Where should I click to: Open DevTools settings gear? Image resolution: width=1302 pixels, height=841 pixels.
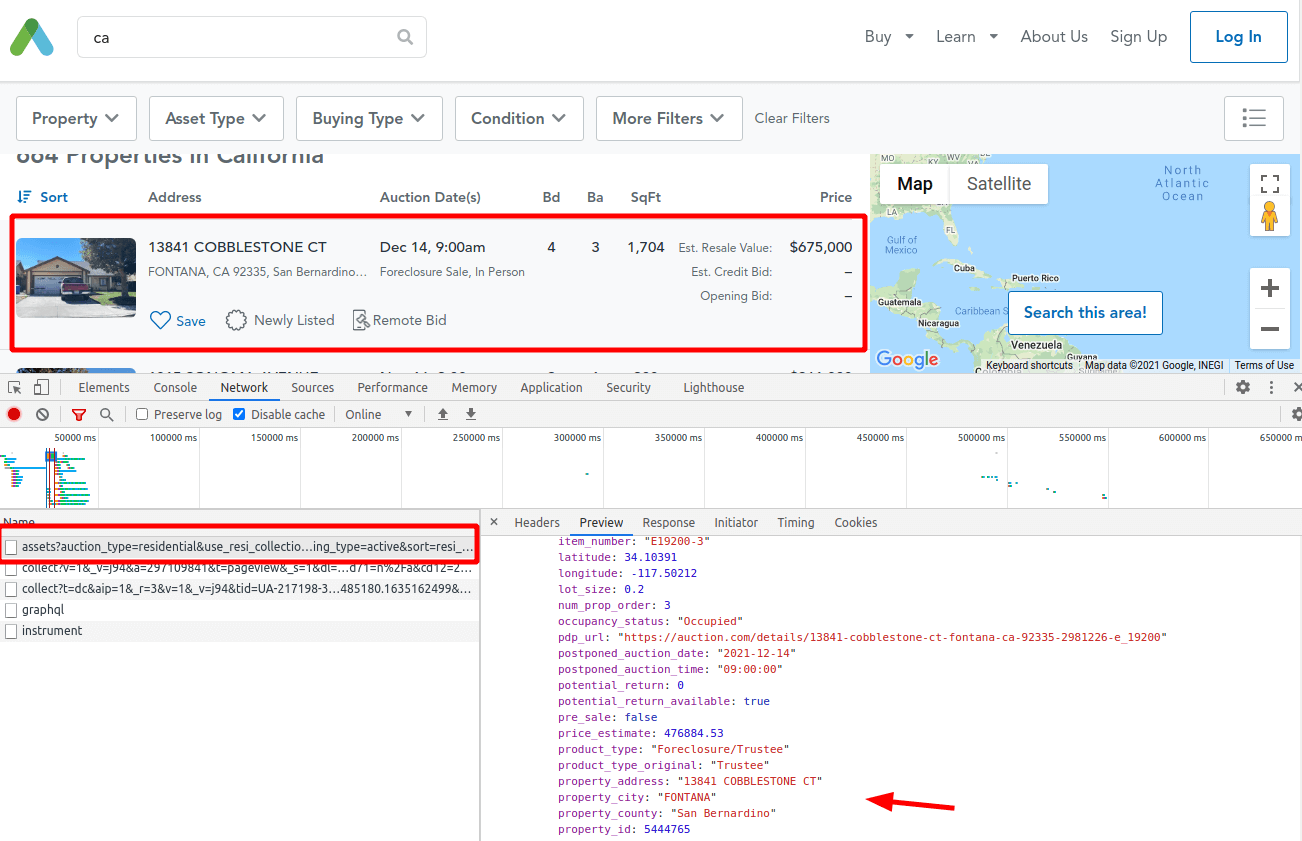[x=1242, y=387]
